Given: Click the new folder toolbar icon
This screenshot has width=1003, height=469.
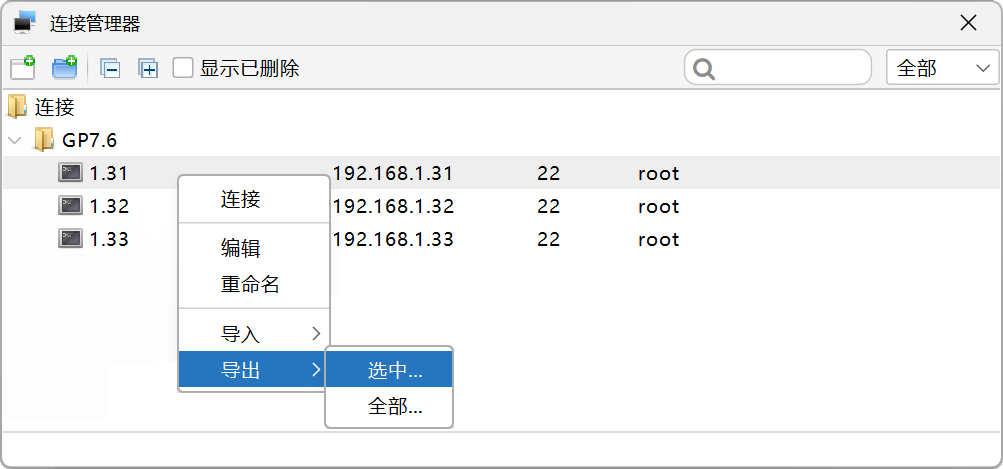Looking at the screenshot, I should pos(65,68).
